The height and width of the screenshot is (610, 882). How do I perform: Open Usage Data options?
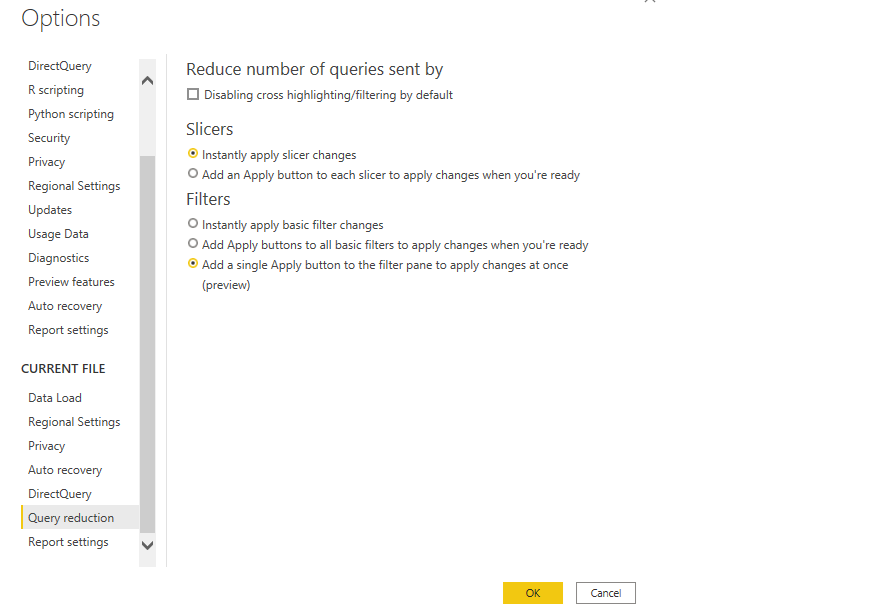click(x=58, y=234)
